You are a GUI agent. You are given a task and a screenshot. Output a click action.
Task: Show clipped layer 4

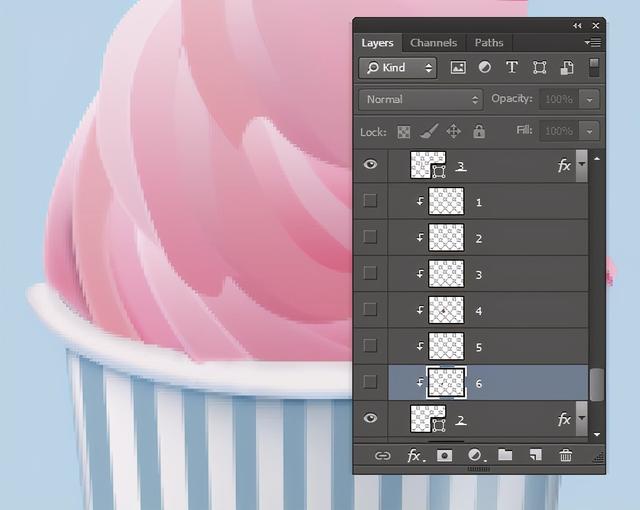point(370,309)
